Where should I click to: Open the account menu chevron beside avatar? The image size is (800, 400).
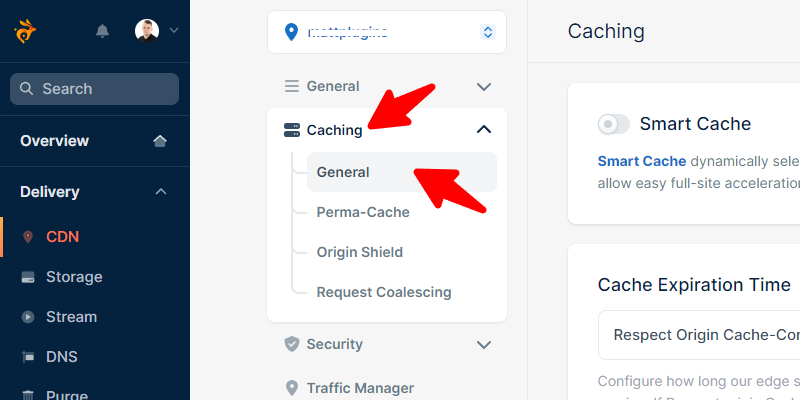tap(173, 31)
